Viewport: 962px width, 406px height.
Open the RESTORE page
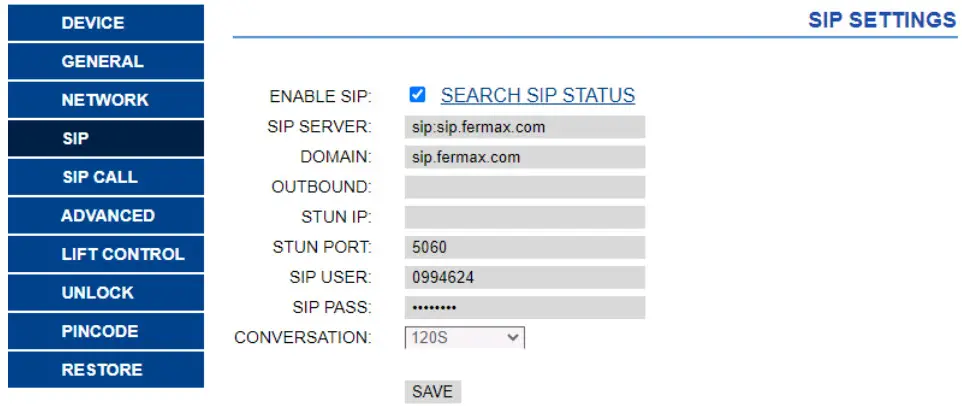[x=105, y=369]
